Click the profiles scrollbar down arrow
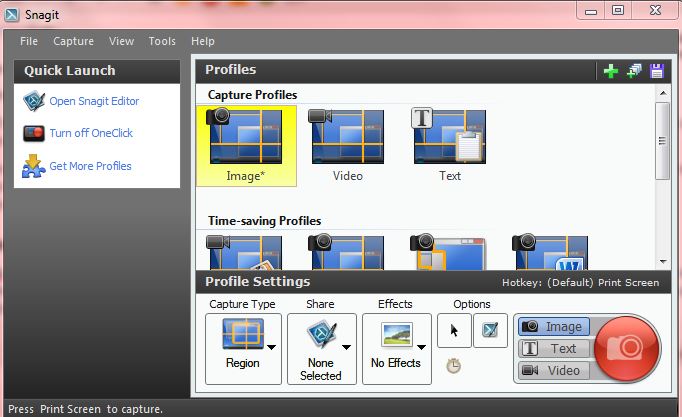The image size is (682, 417). [663, 262]
